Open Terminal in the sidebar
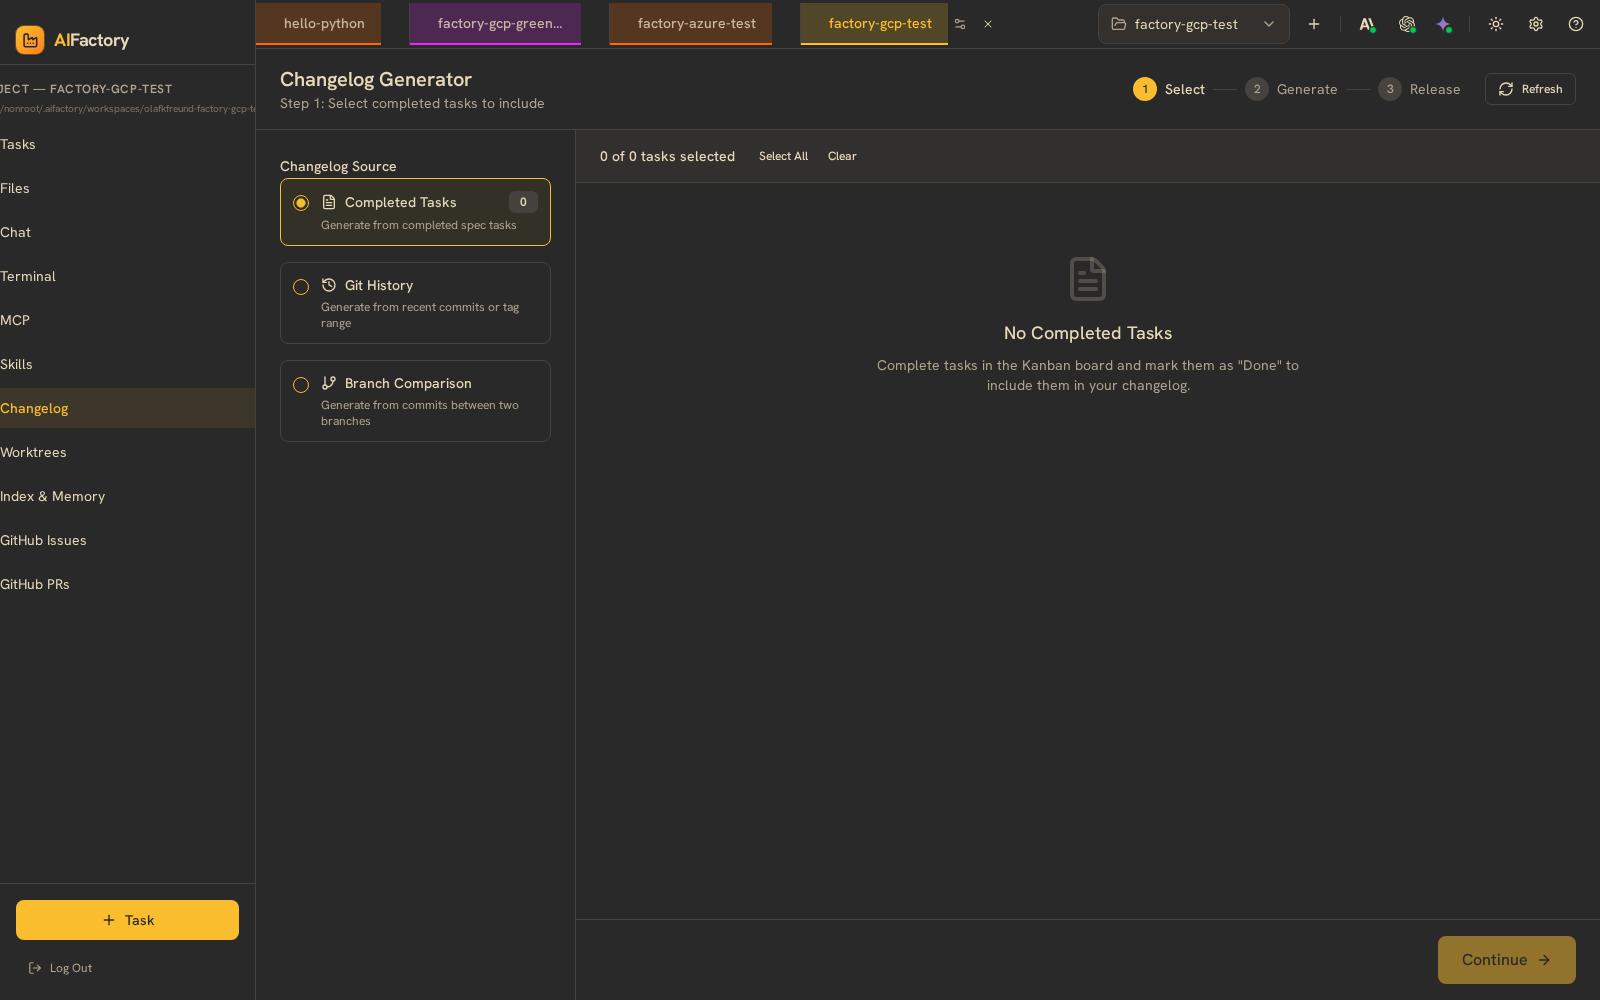 (127, 276)
